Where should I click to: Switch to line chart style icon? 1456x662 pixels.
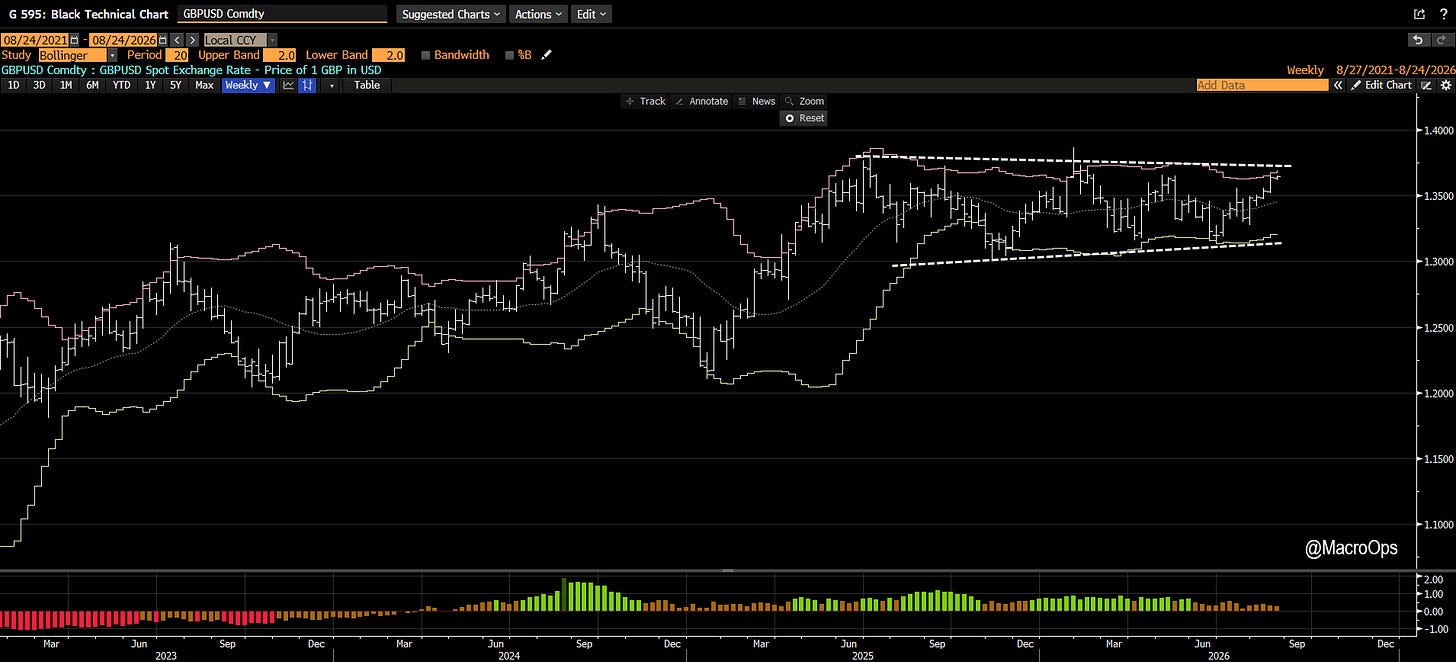coord(288,85)
